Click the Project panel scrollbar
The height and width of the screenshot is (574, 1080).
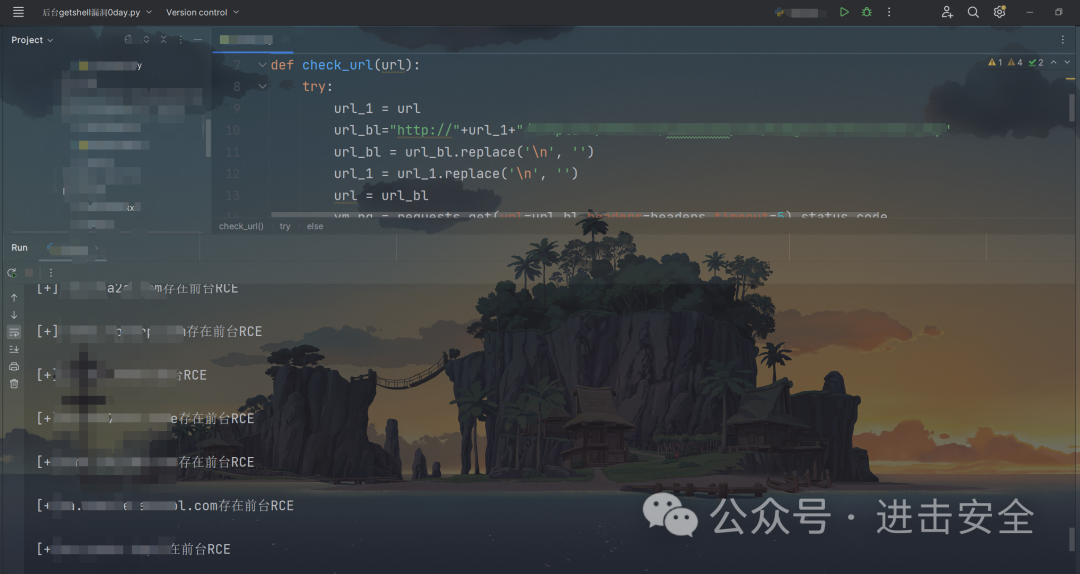click(208, 138)
